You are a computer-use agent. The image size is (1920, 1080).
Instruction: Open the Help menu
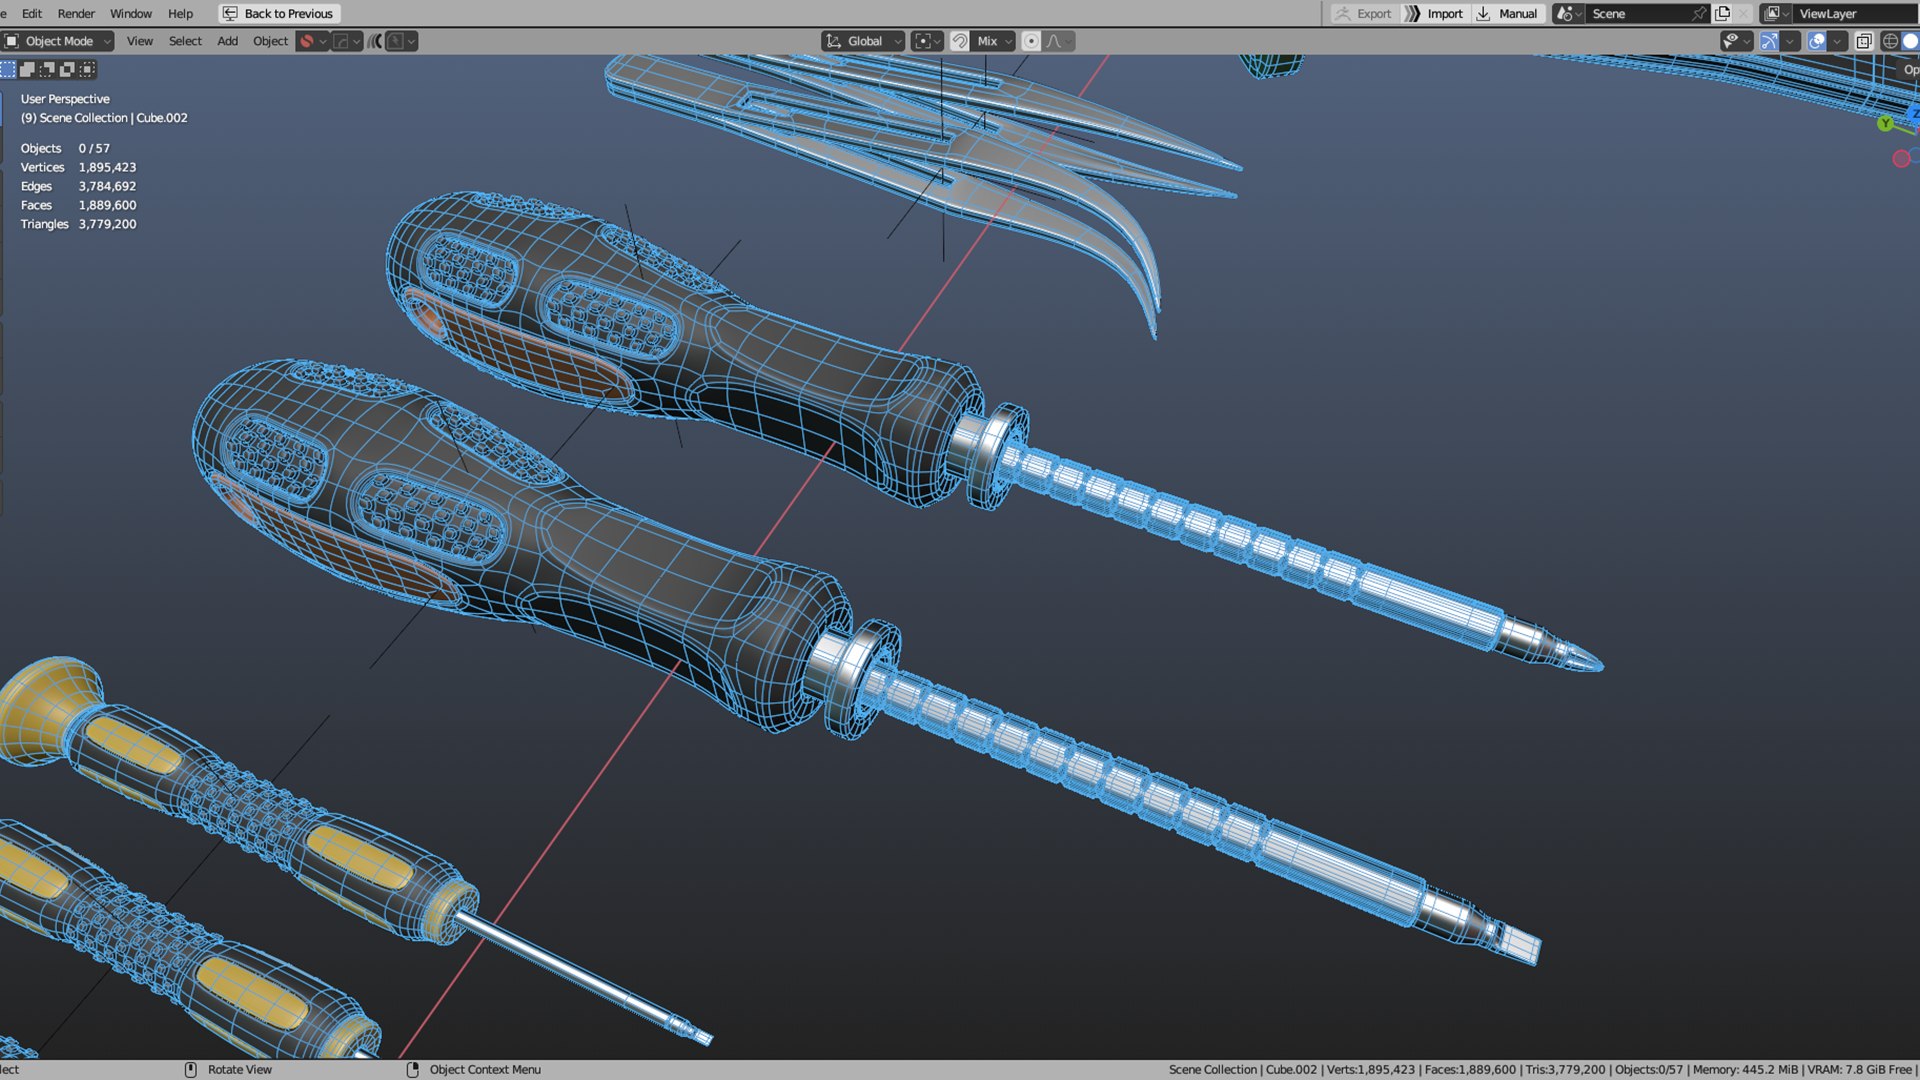click(180, 13)
